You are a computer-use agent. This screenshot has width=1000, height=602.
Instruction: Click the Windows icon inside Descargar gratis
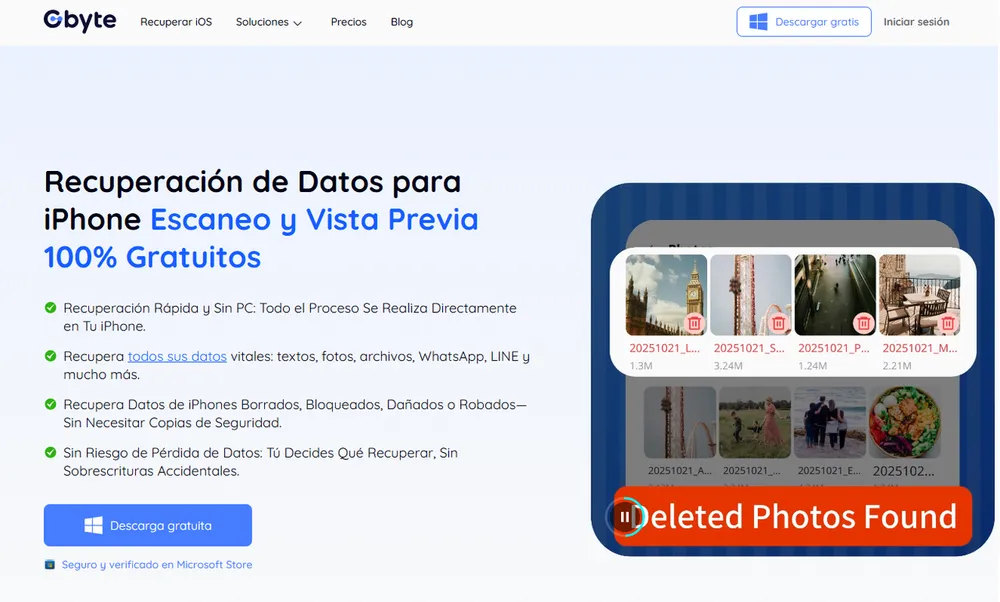pos(759,21)
